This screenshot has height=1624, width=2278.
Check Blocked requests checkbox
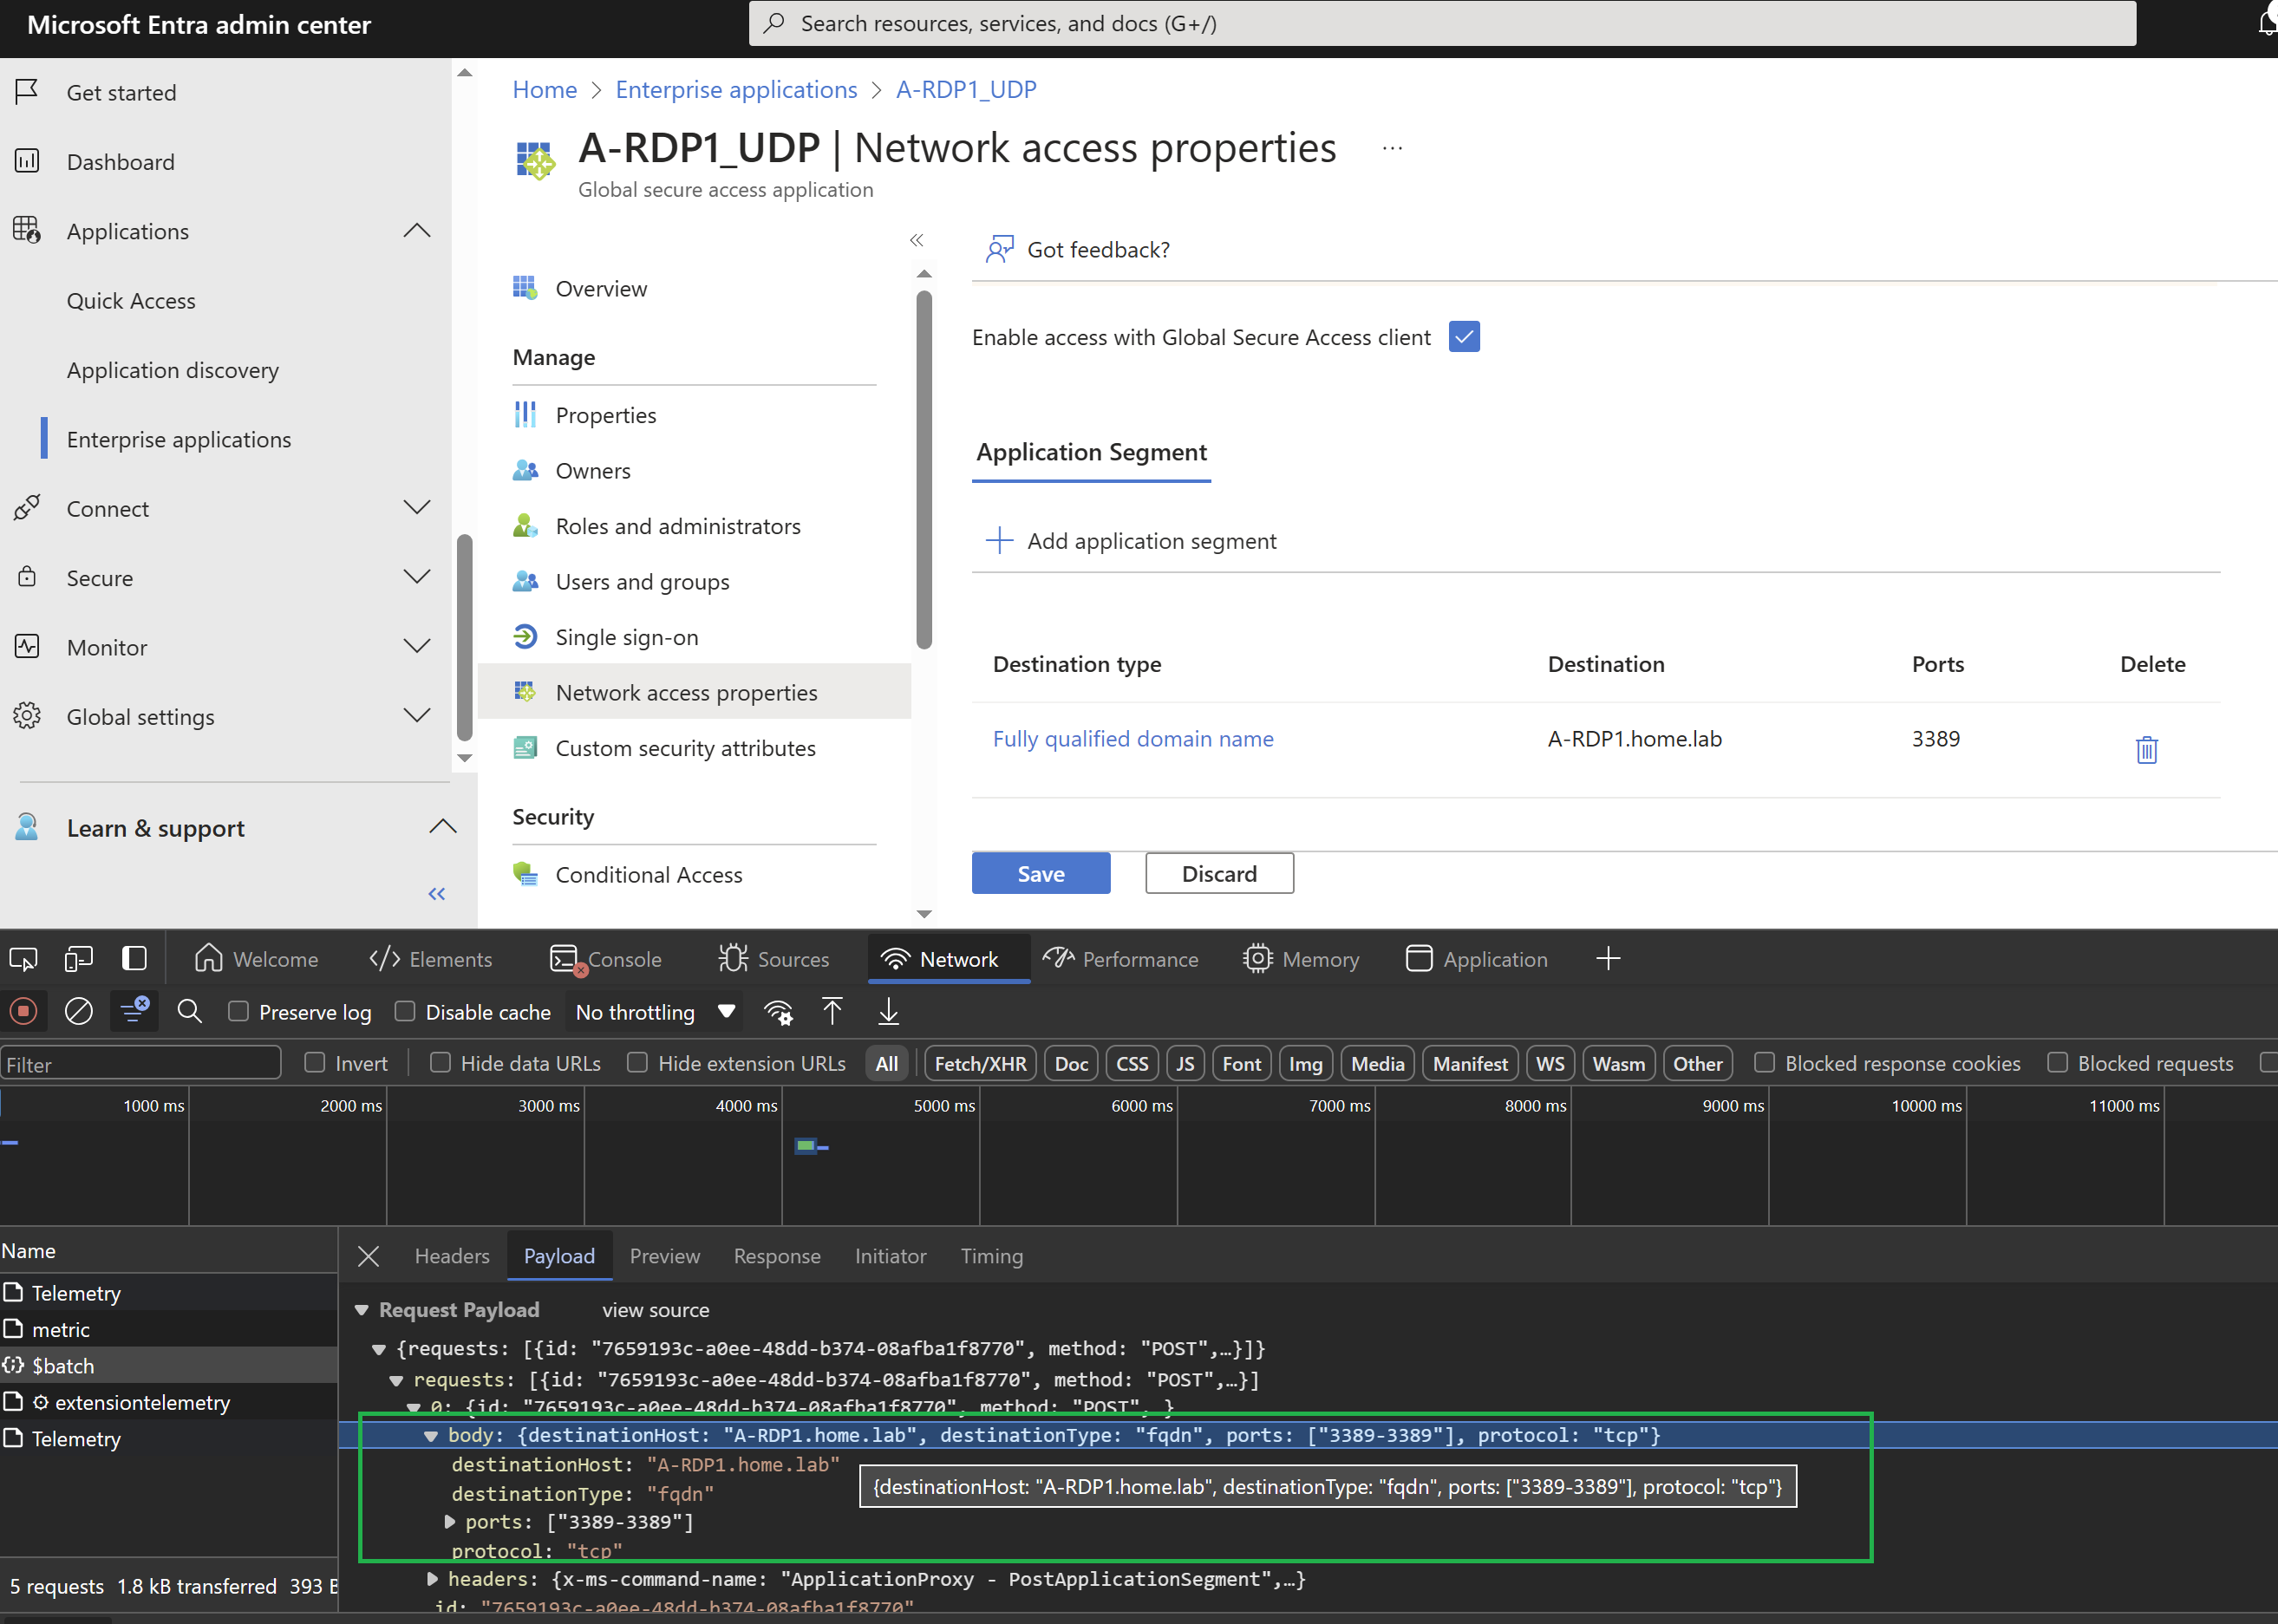click(2057, 1062)
